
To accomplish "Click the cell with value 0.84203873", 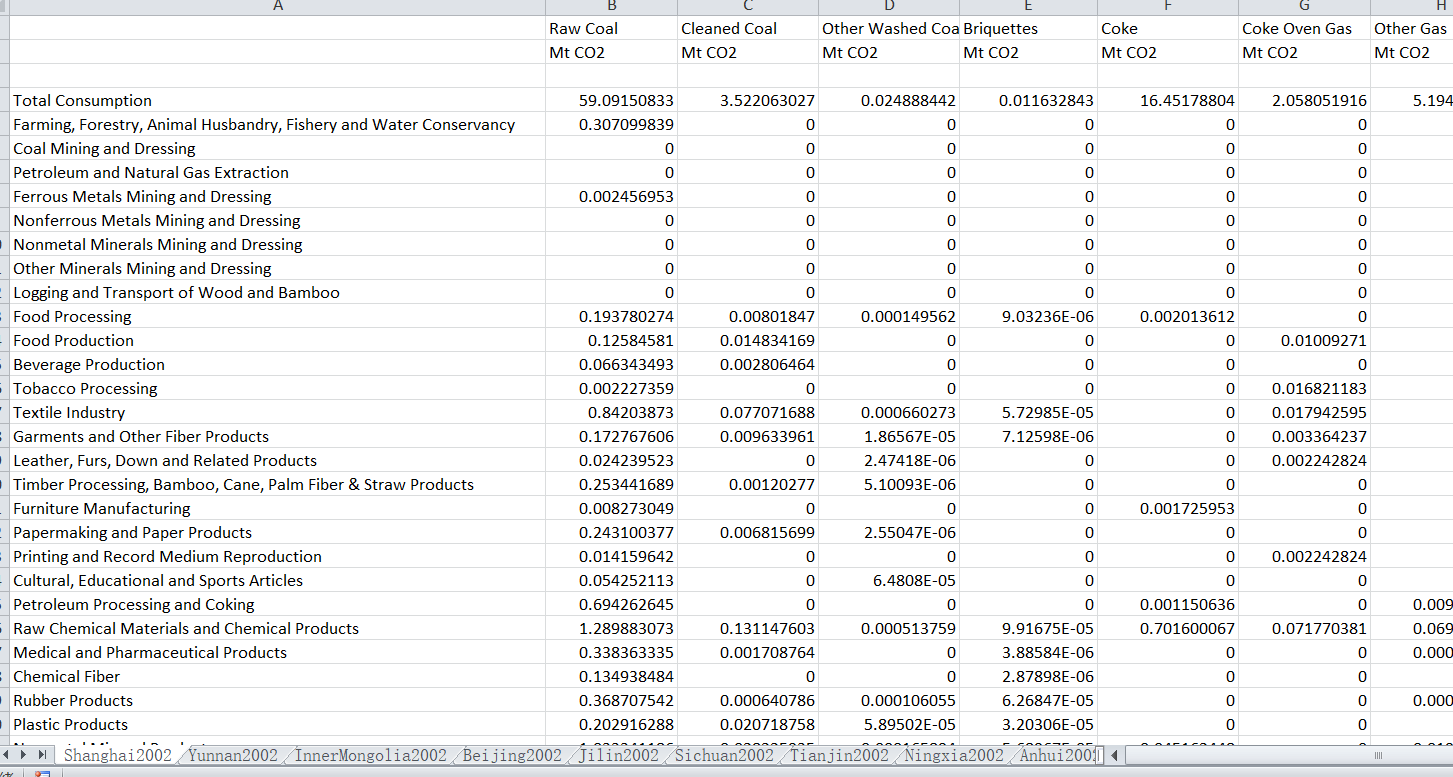I will [612, 412].
